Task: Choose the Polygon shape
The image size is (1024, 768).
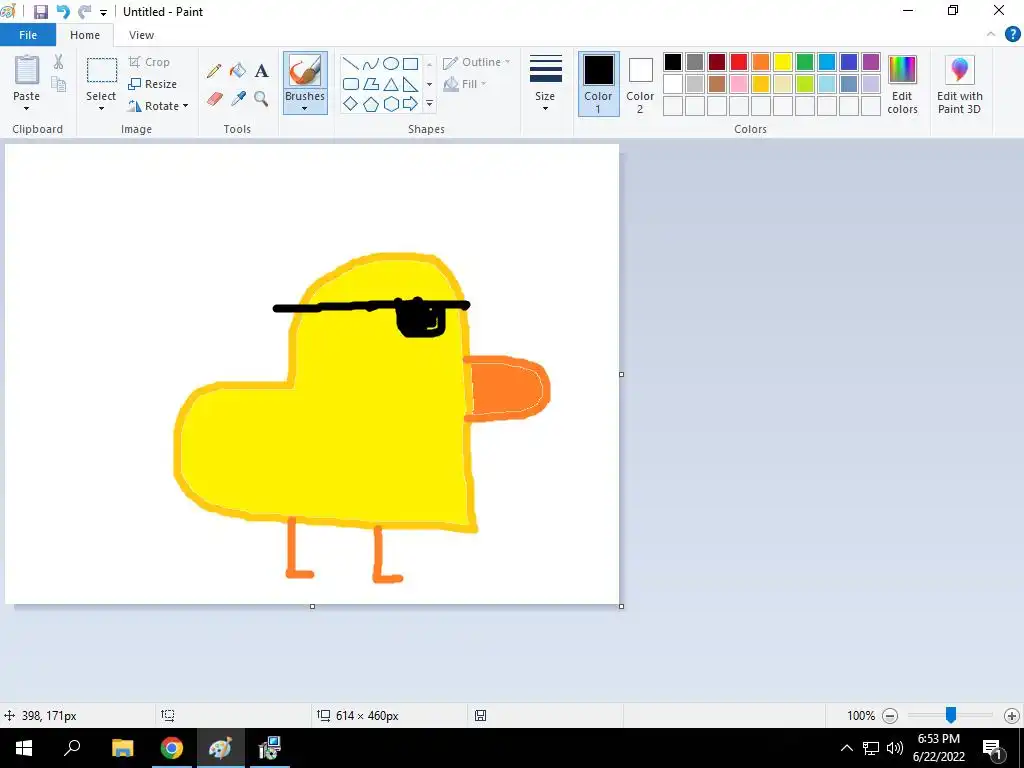Action: [x=370, y=84]
